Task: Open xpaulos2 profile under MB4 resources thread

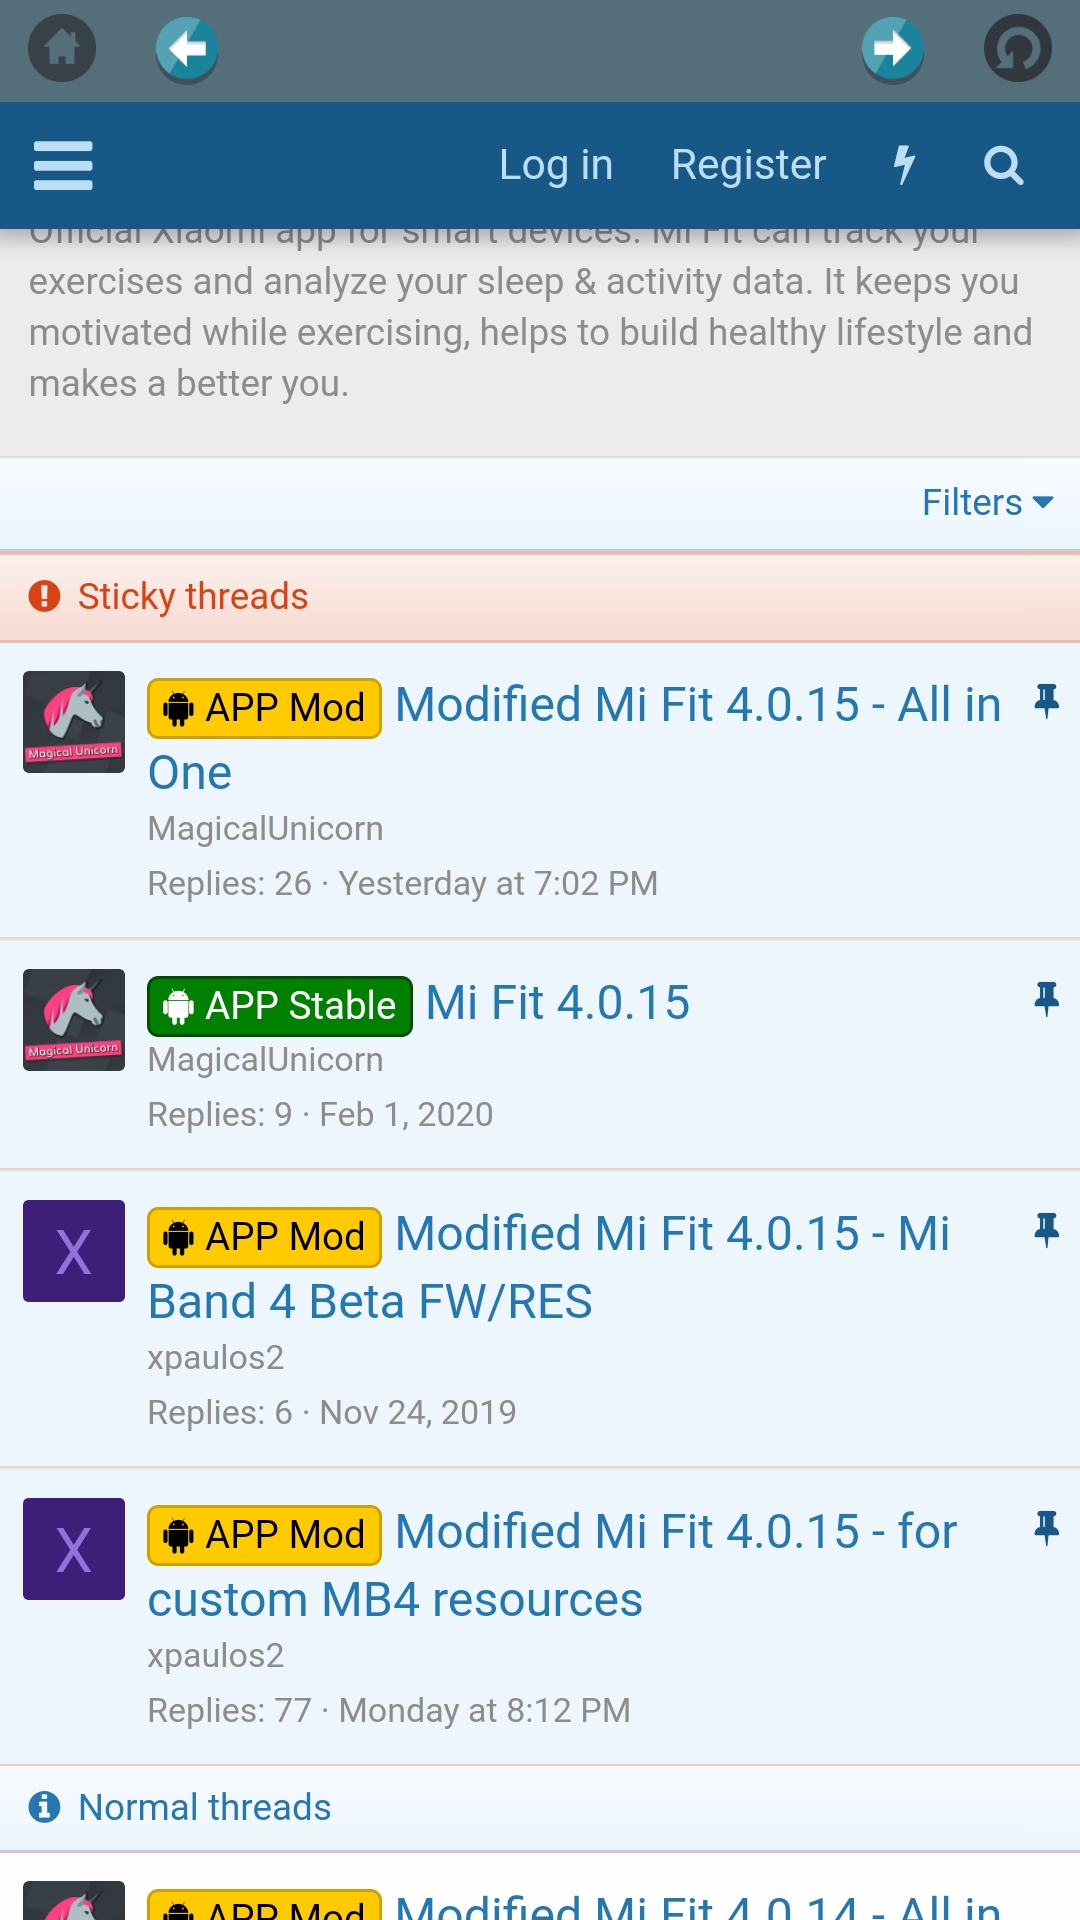Action: click(x=216, y=1656)
